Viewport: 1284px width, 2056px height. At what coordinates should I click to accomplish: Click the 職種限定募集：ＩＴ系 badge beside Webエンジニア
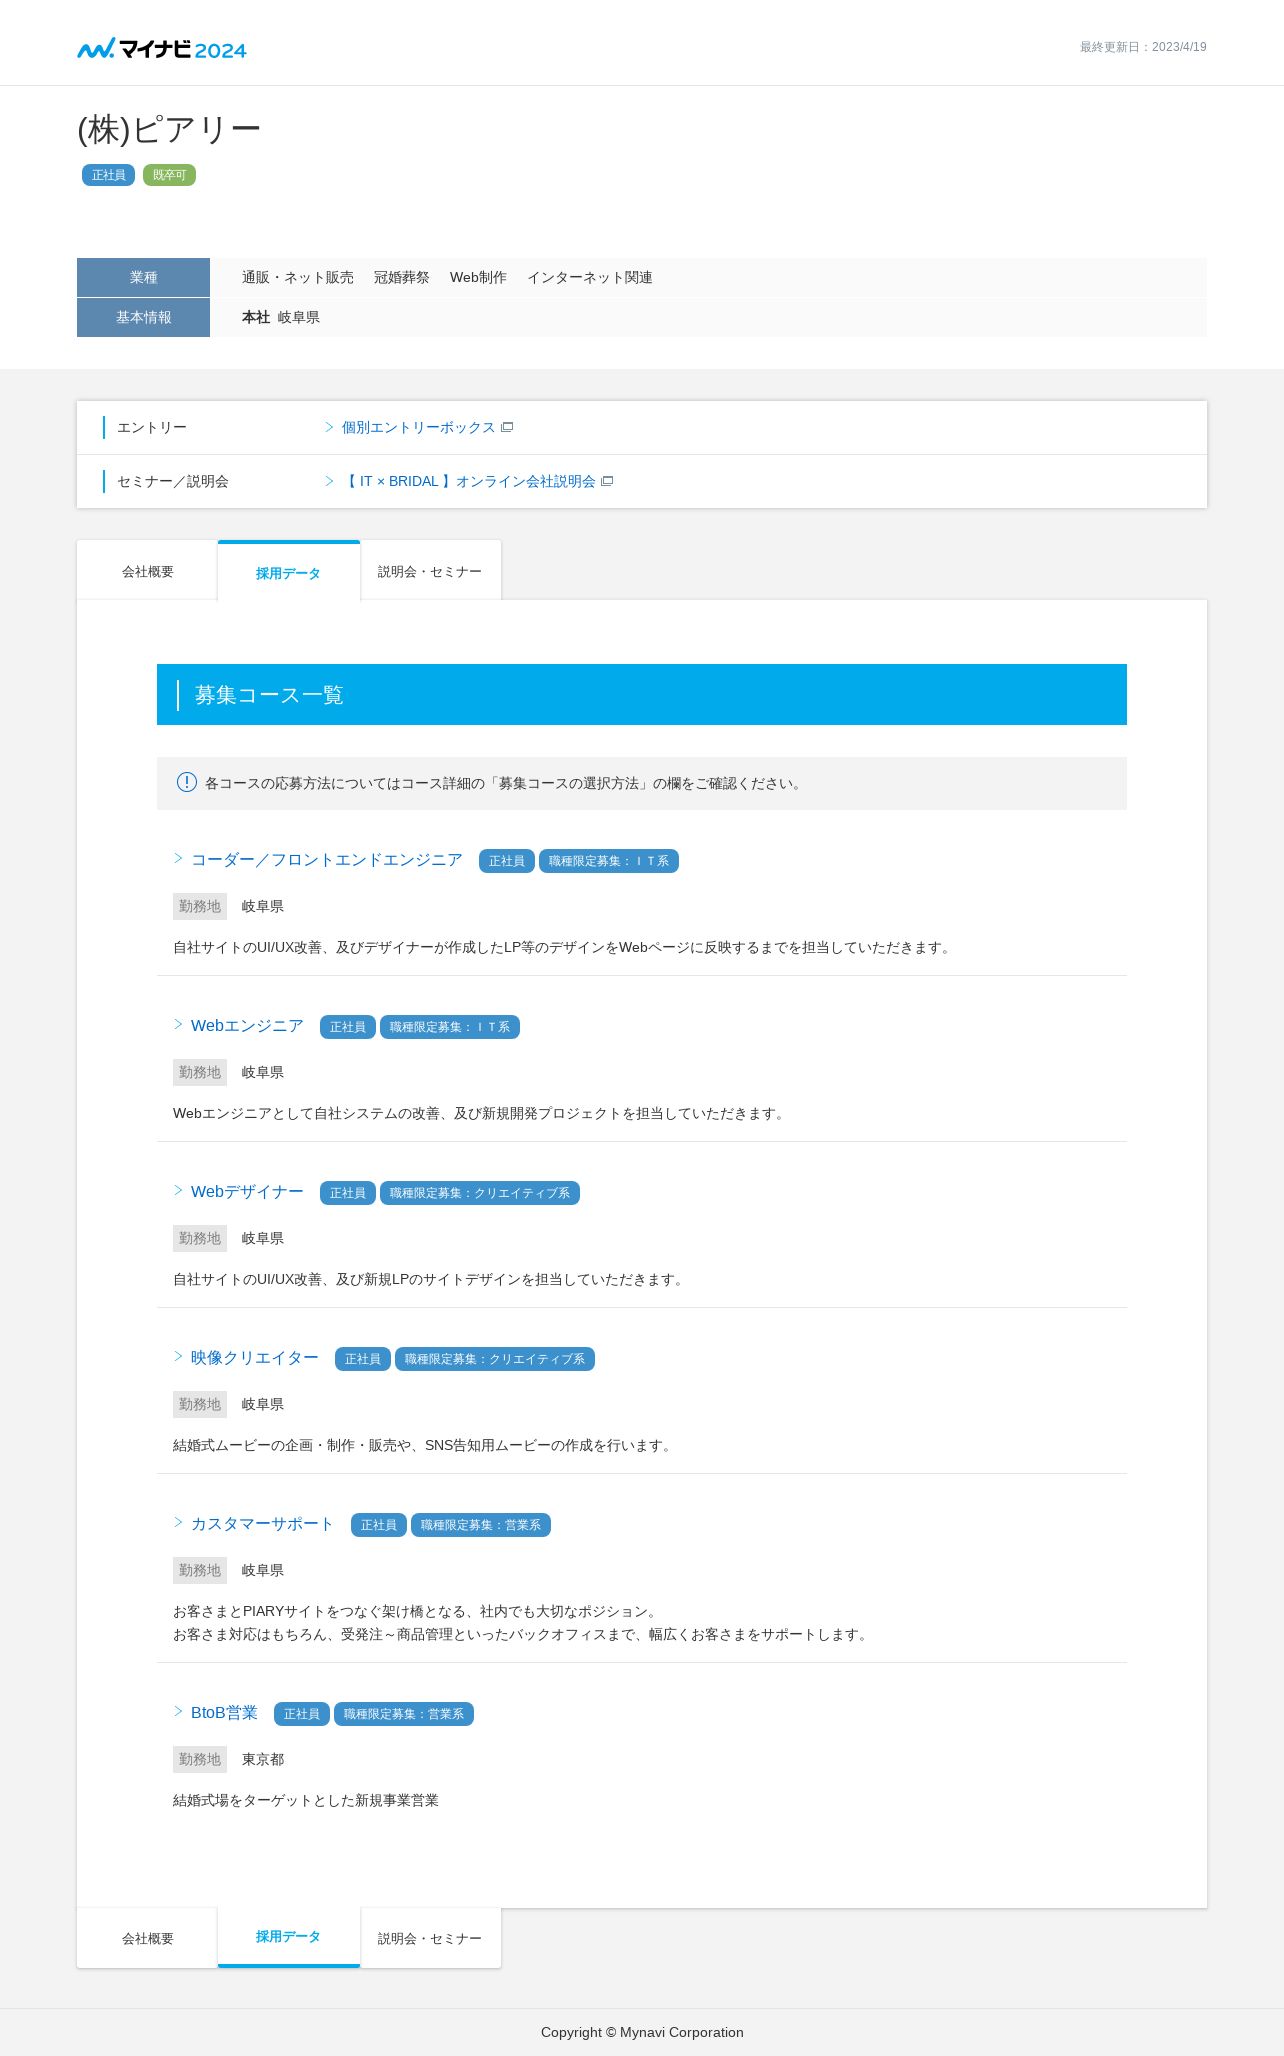tap(450, 1027)
